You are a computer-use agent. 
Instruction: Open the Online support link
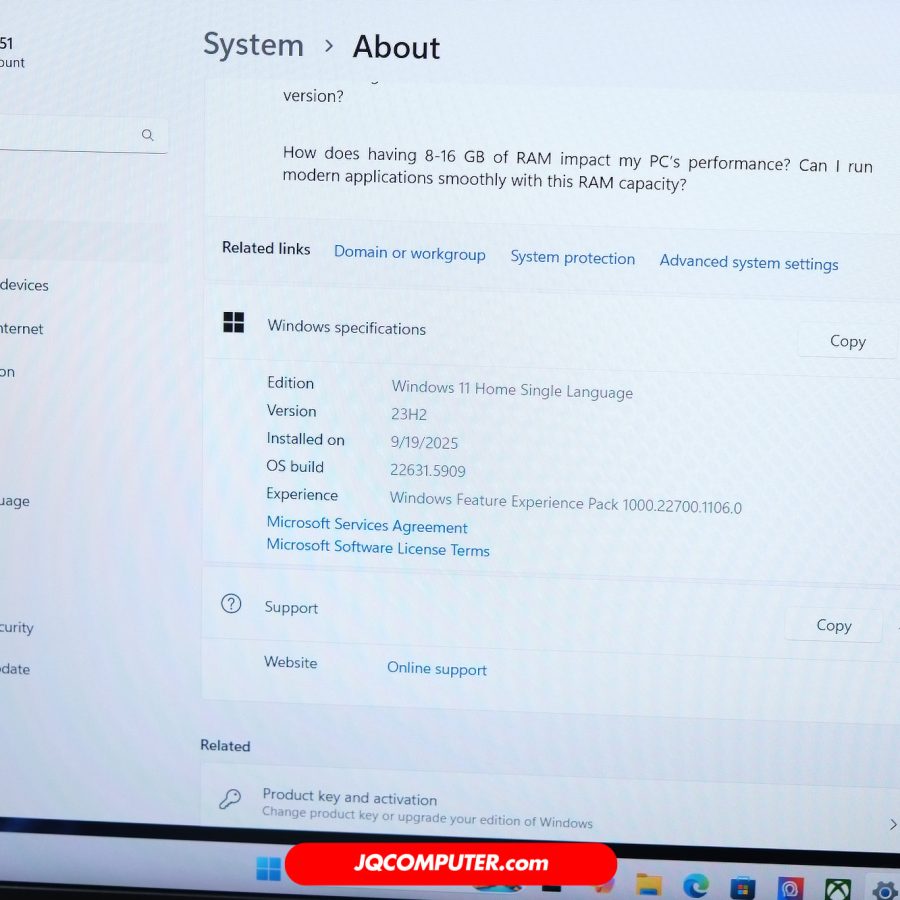tap(437, 669)
